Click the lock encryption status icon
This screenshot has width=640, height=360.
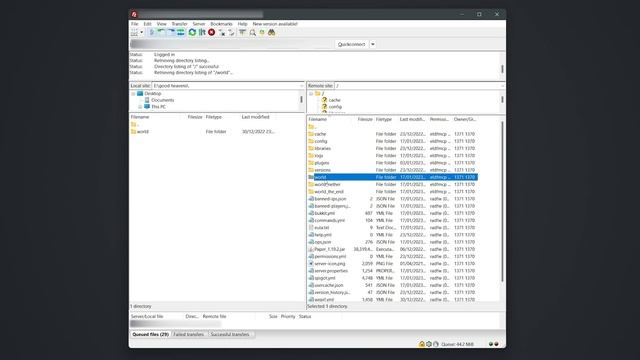[x=422, y=344]
